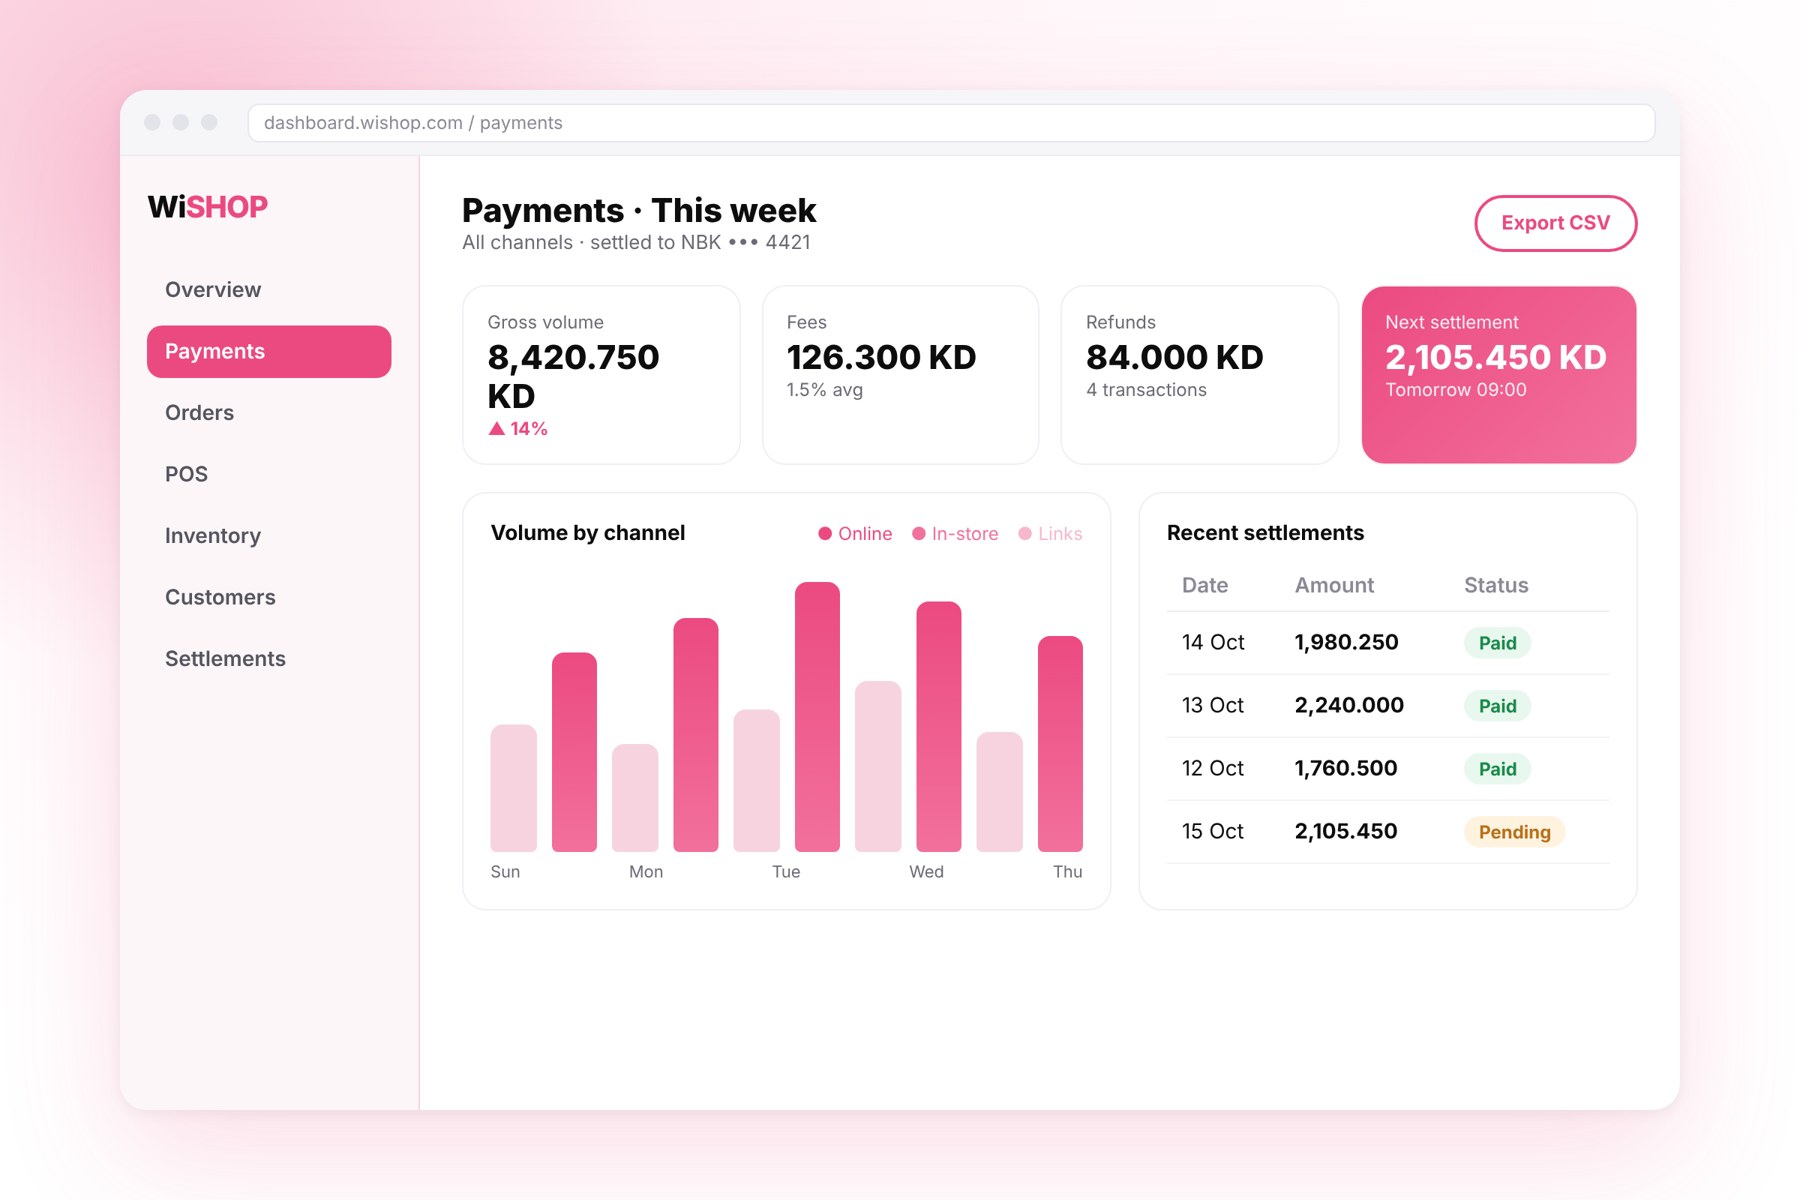Select the 1,980.250 amount cell
The width and height of the screenshot is (1800, 1200).
click(1346, 643)
